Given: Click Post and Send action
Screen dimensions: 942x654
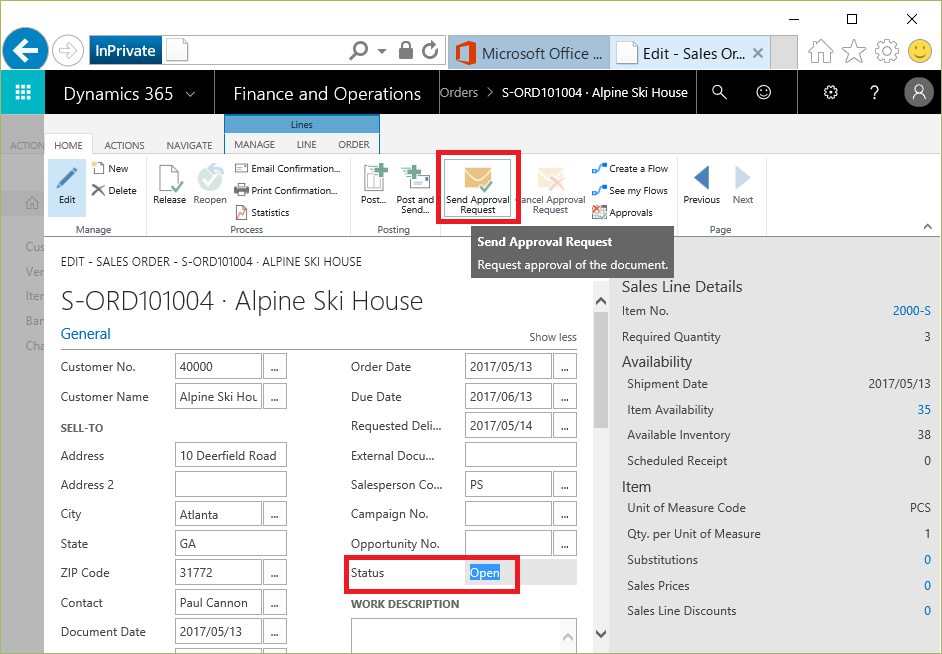Looking at the screenshot, I should 415,189.
